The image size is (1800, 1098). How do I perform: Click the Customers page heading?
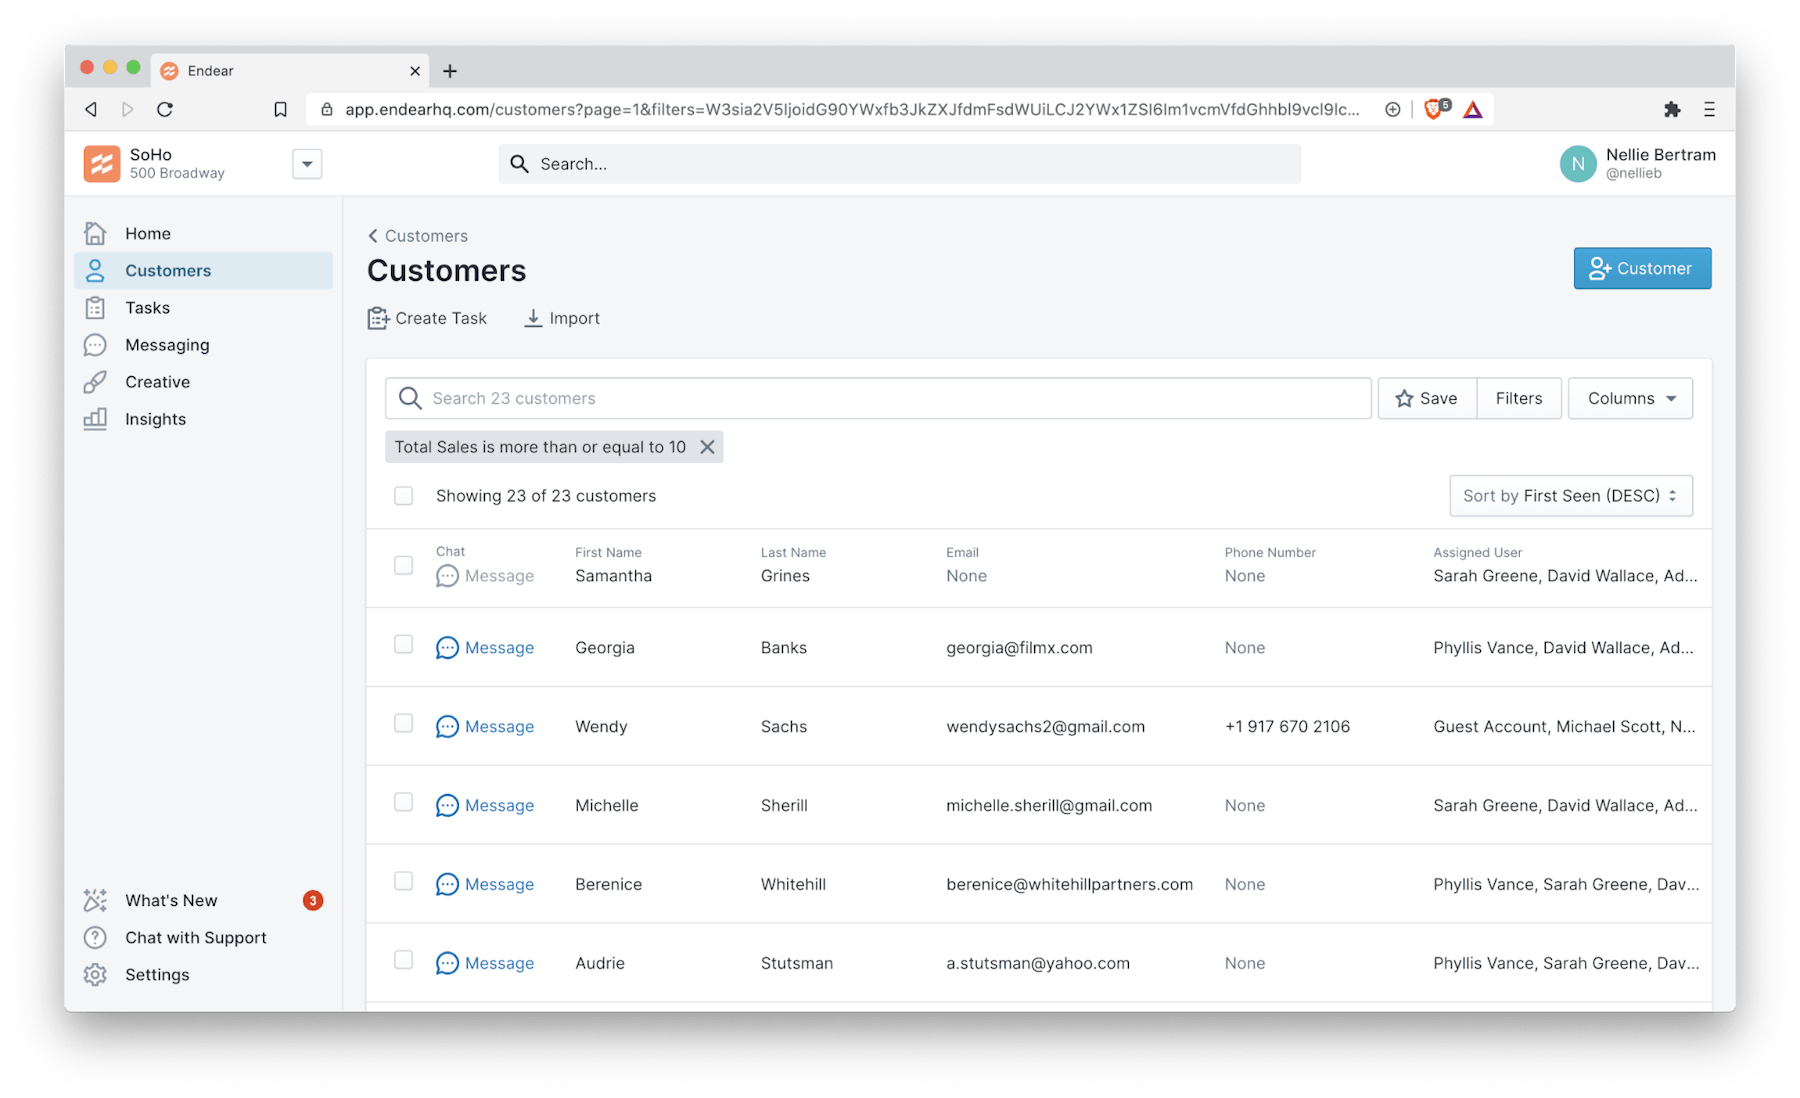pos(446,270)
